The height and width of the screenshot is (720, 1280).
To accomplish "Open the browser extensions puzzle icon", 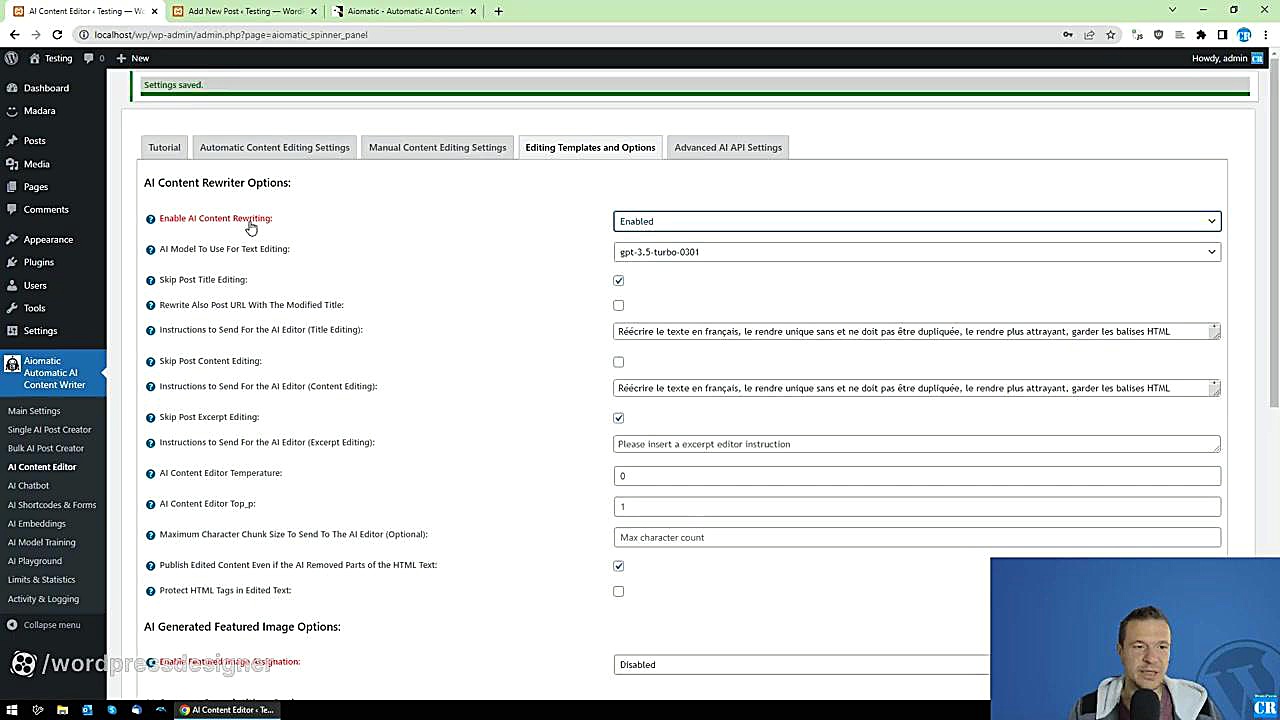I will (1201, 34).
